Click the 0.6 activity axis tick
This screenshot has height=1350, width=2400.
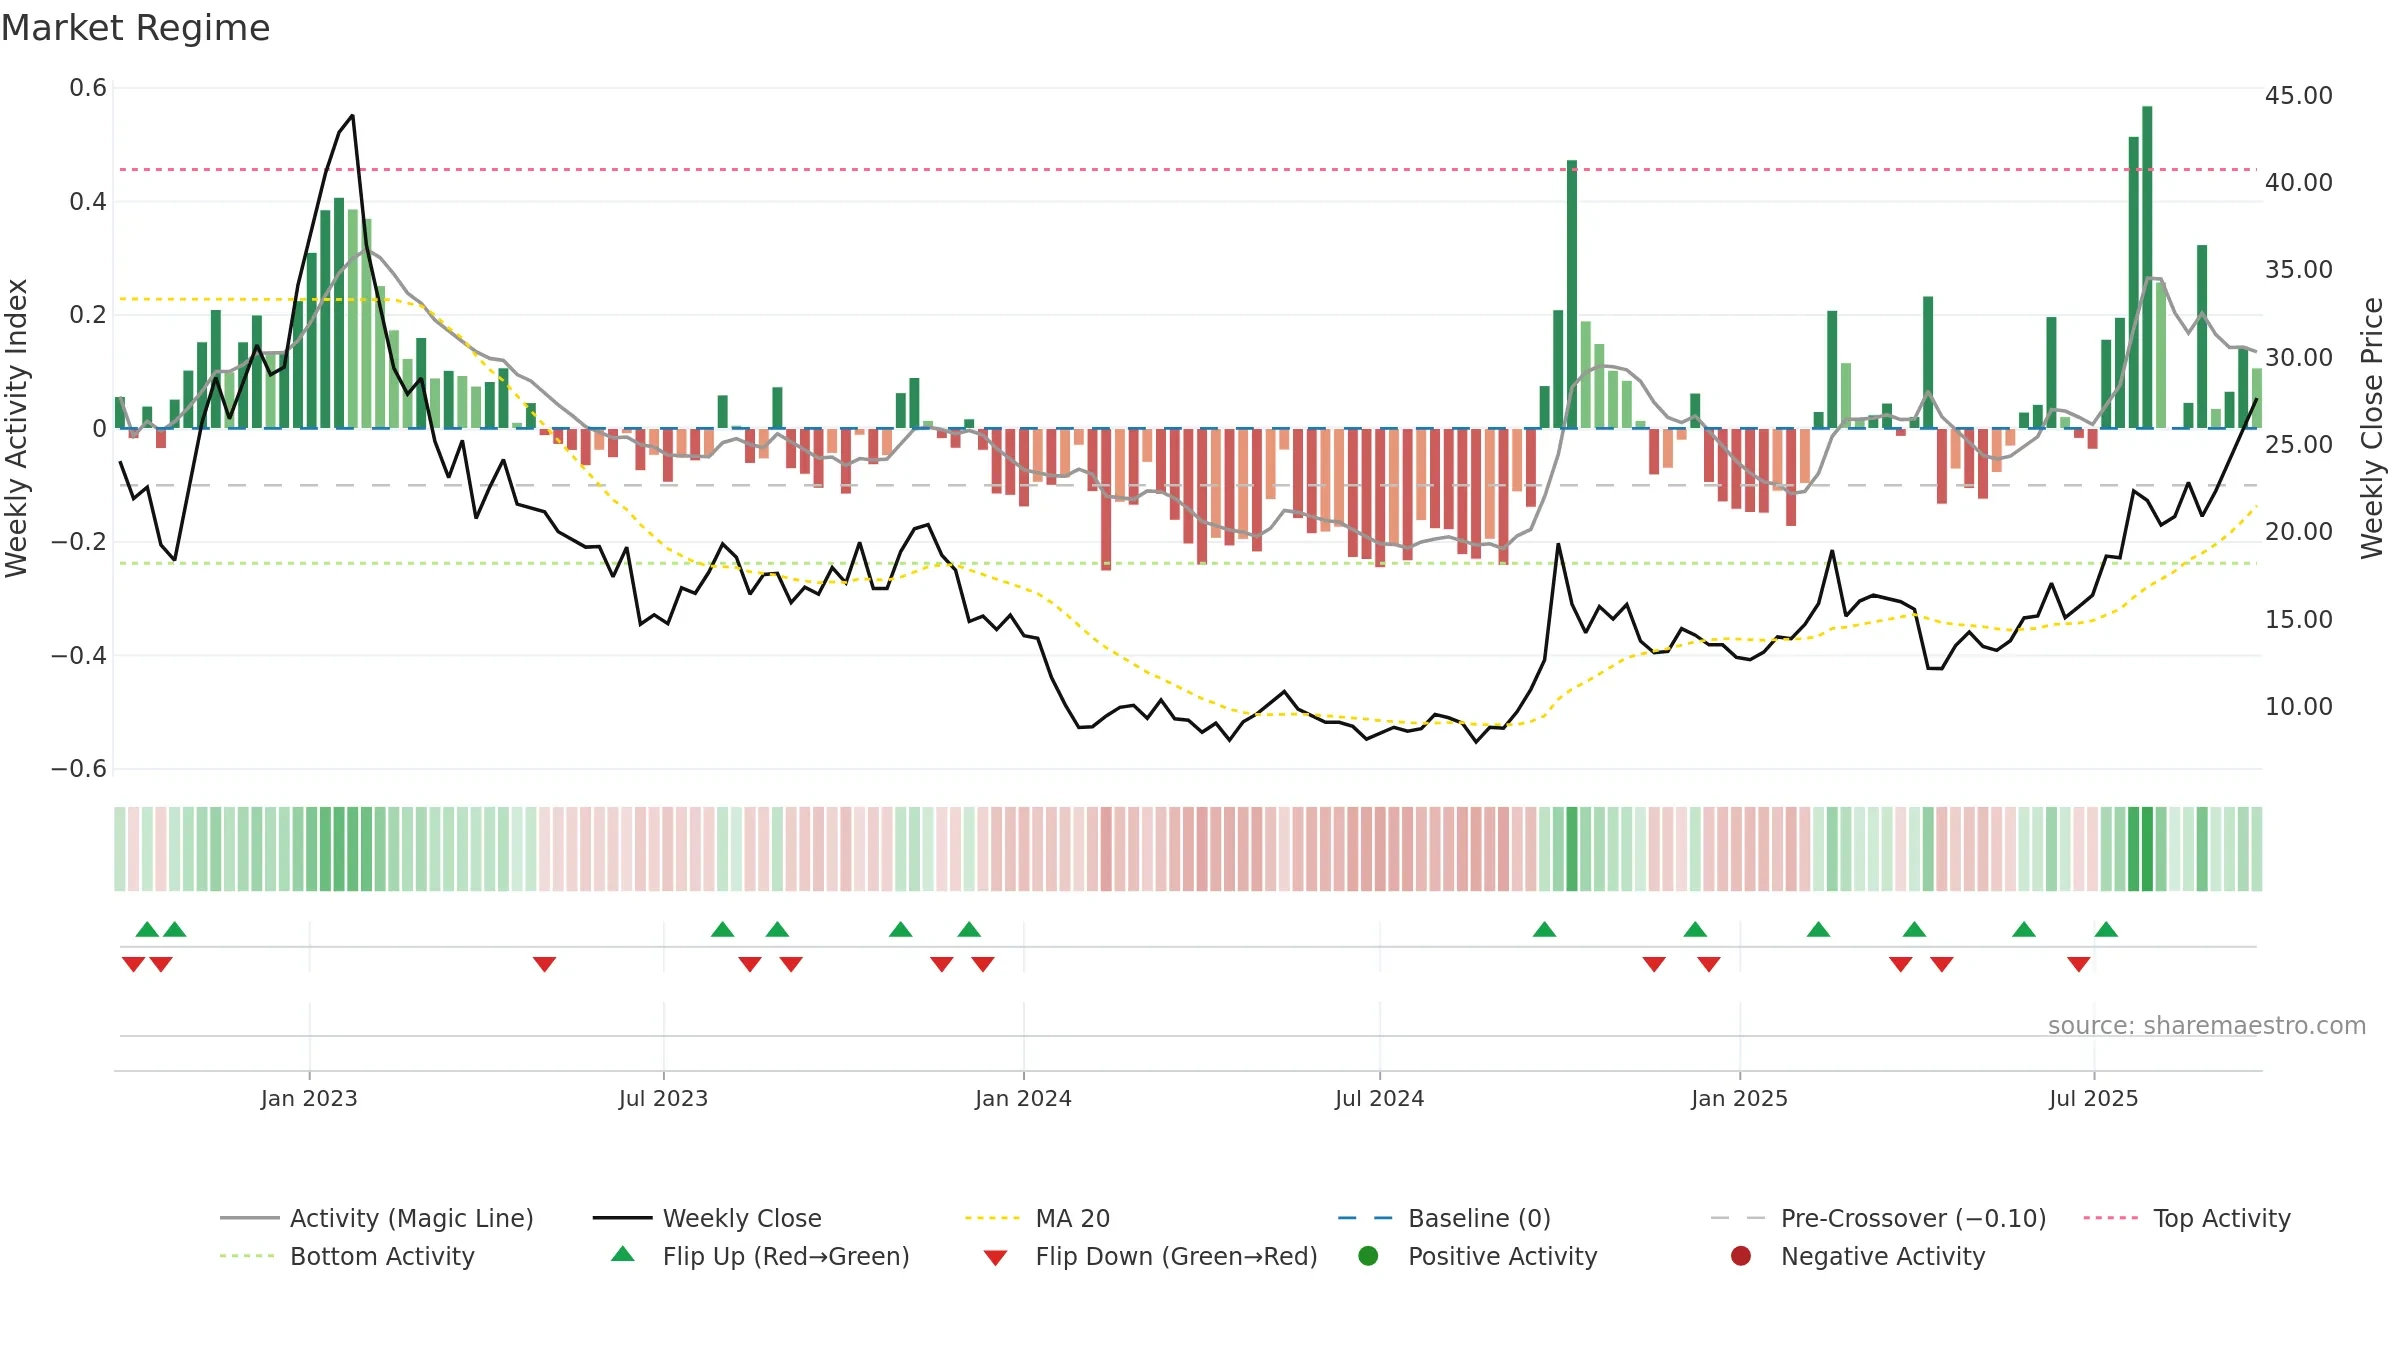pos(88,88)
